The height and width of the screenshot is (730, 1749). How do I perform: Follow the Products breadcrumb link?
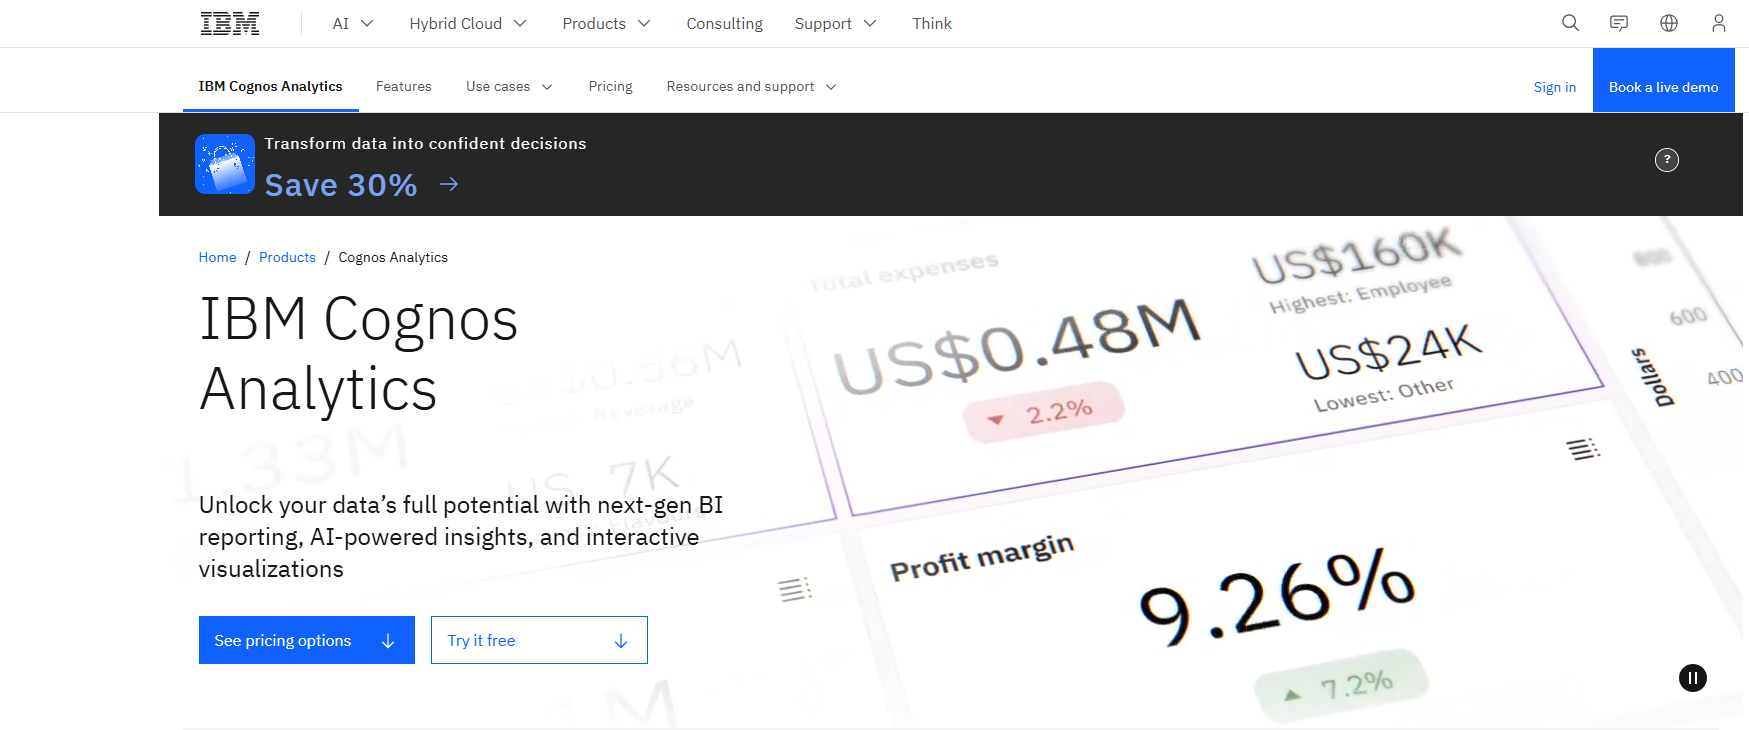[x=287, y=257]
